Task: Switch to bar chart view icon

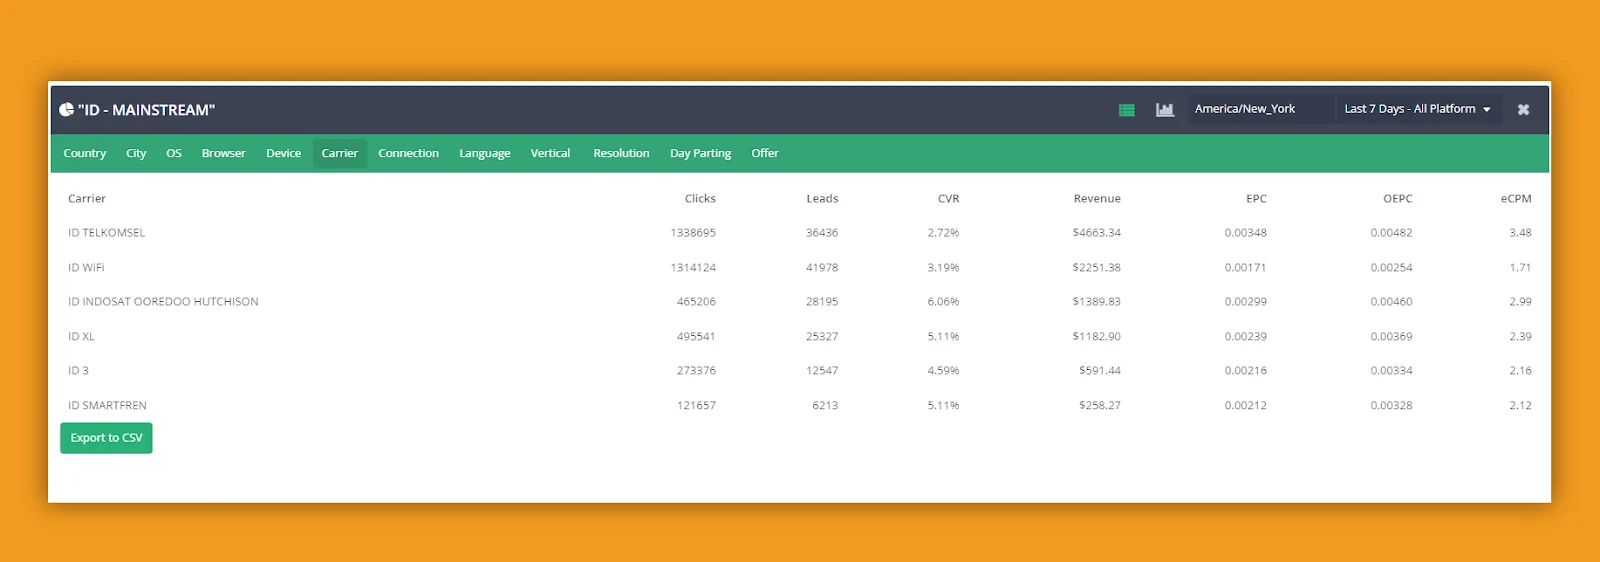Action: tap(1164, 110)
